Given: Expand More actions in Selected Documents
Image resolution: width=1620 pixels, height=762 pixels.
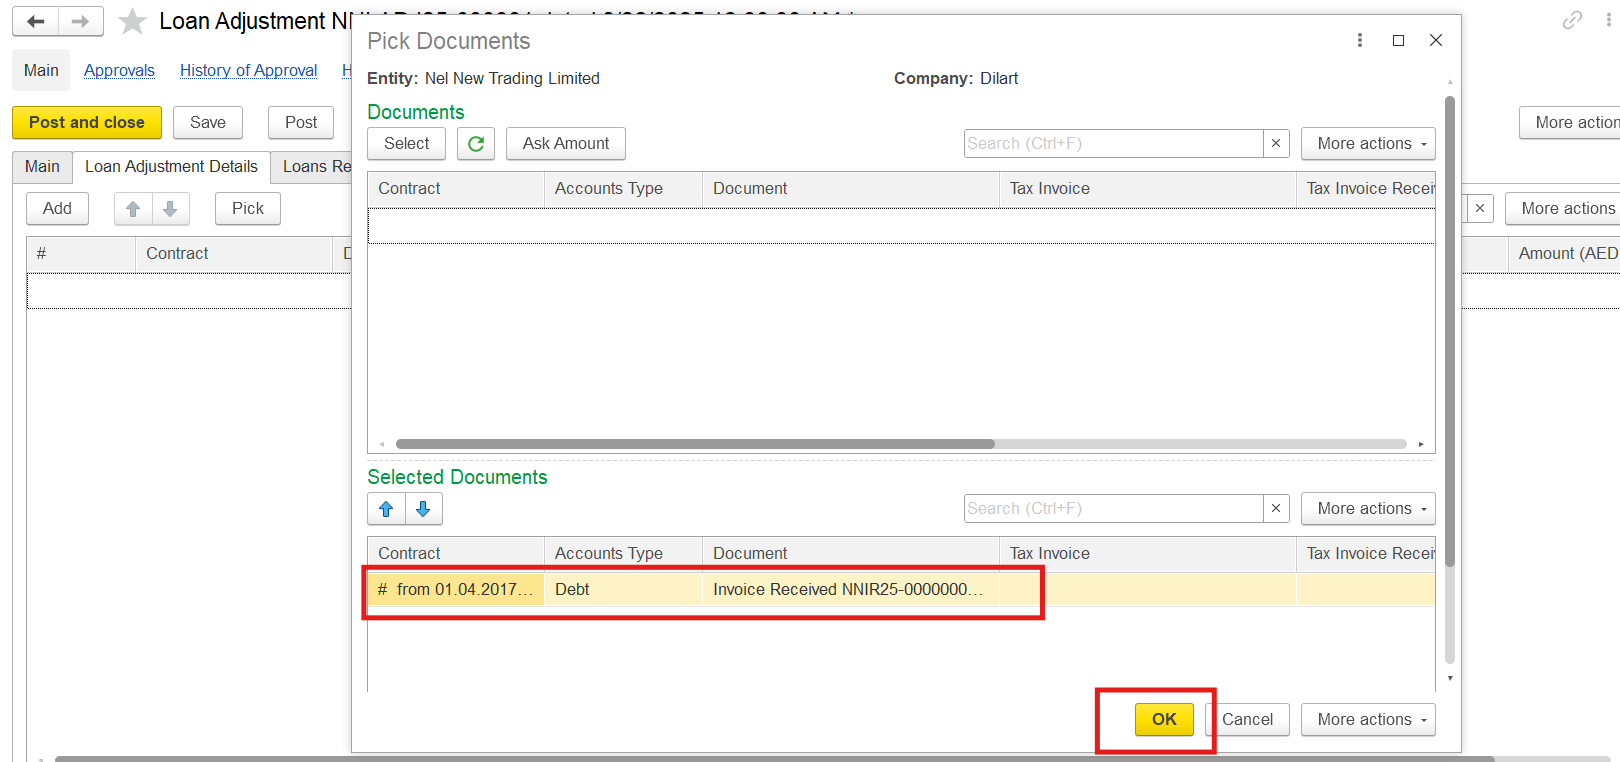Looking at the screenshot, I should click(x=1367, y=509).
